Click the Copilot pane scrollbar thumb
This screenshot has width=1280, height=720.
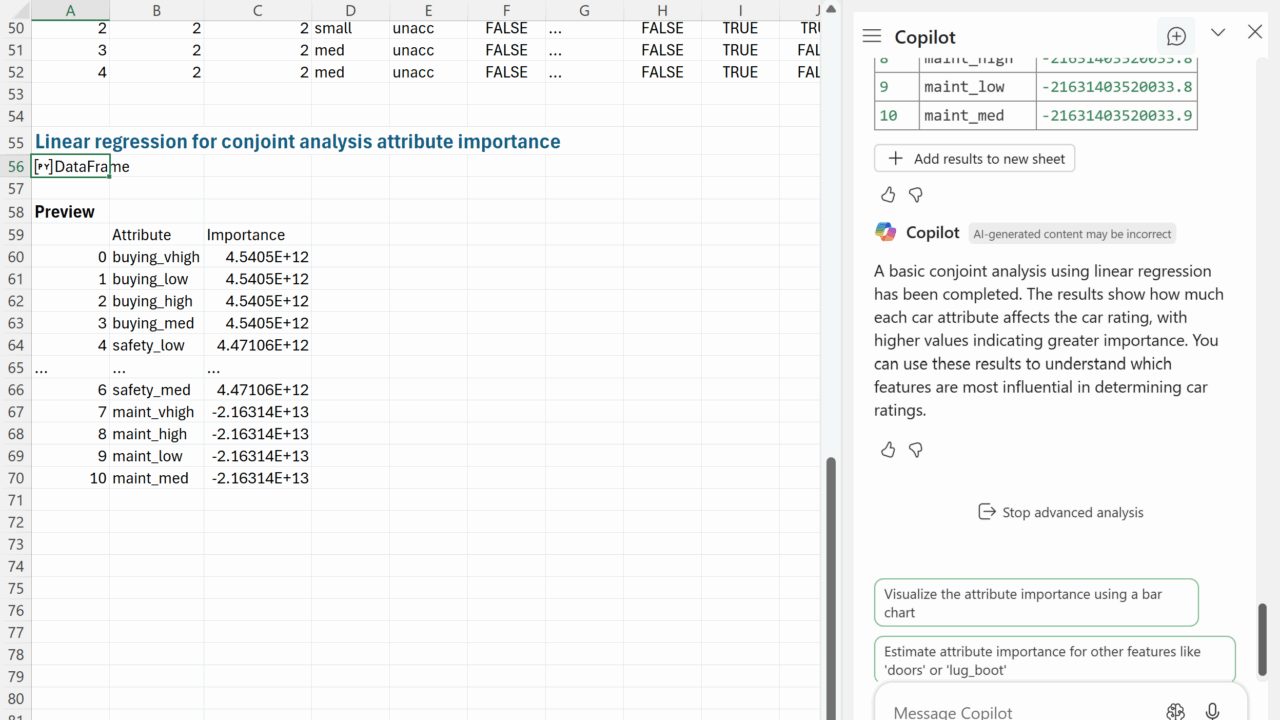click(x=1262, y=640)
